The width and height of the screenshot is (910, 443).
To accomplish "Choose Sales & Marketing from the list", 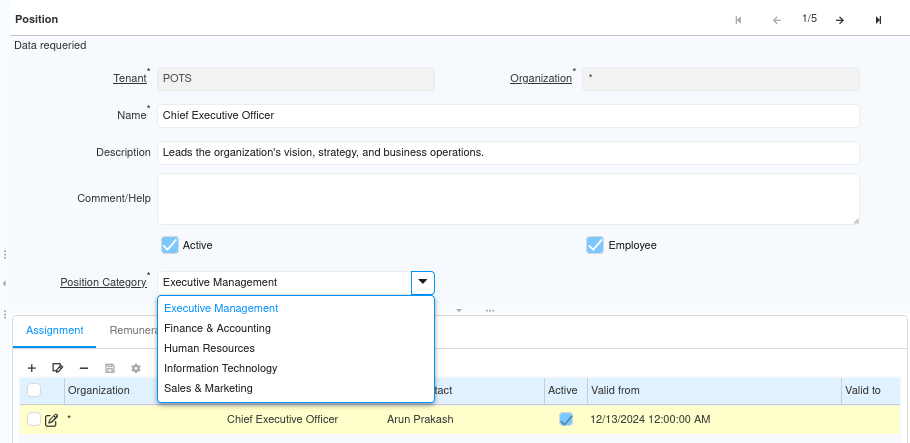I will pos(296,388).
